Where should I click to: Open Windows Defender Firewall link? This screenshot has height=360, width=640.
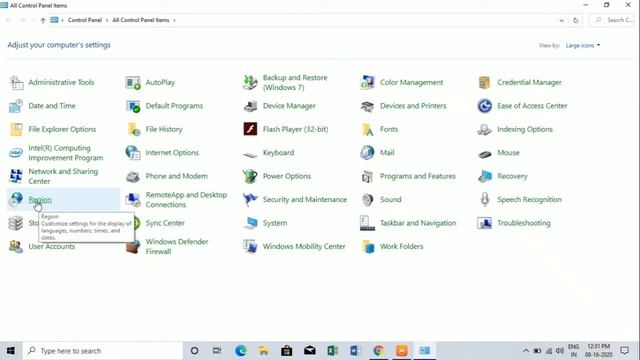pyautogui.click(x=177, y=247)
